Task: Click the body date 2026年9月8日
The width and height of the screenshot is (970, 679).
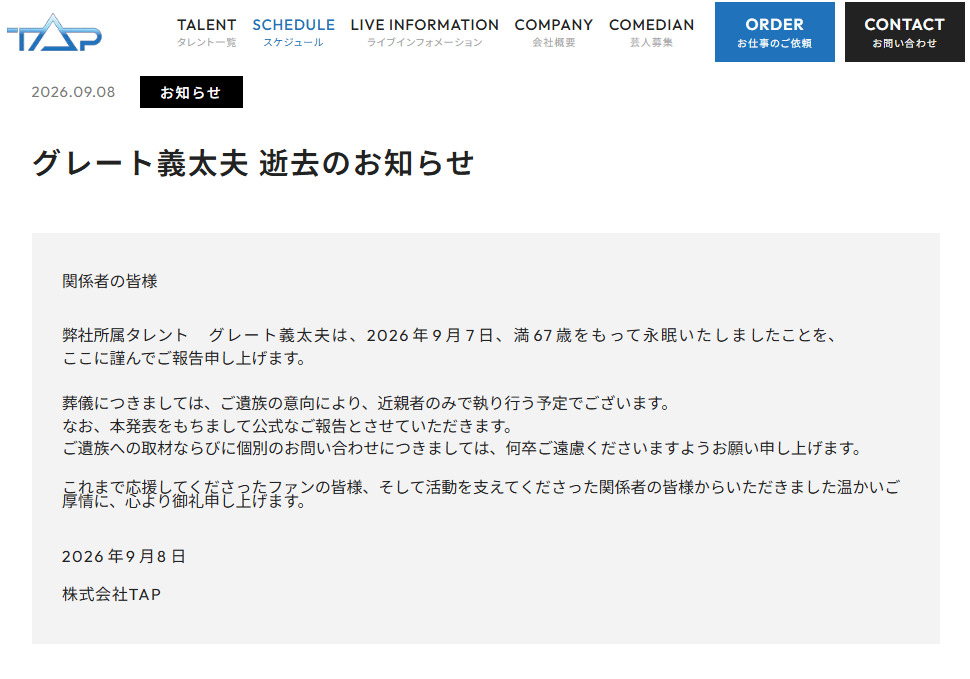Action: pyautogui.click(x=124, y=557)
